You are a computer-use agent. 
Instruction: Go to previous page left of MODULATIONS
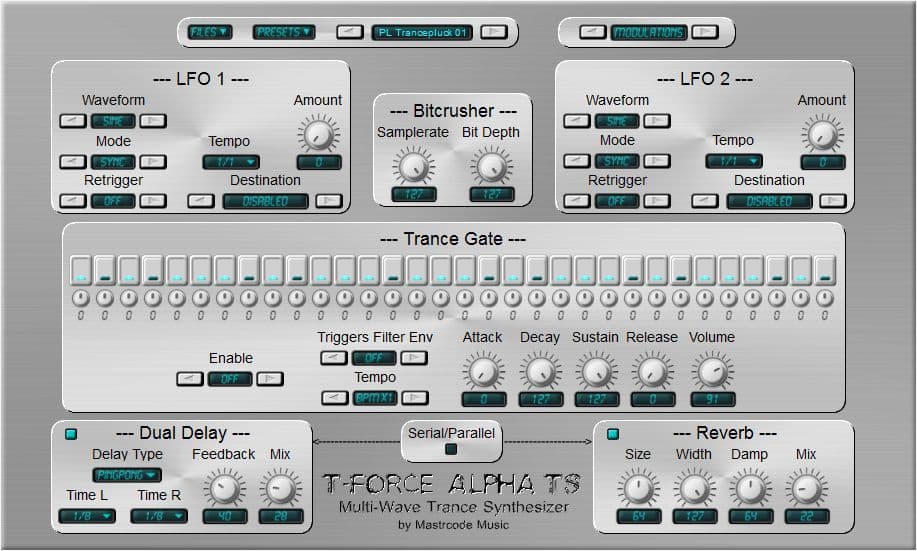point(592,32)
